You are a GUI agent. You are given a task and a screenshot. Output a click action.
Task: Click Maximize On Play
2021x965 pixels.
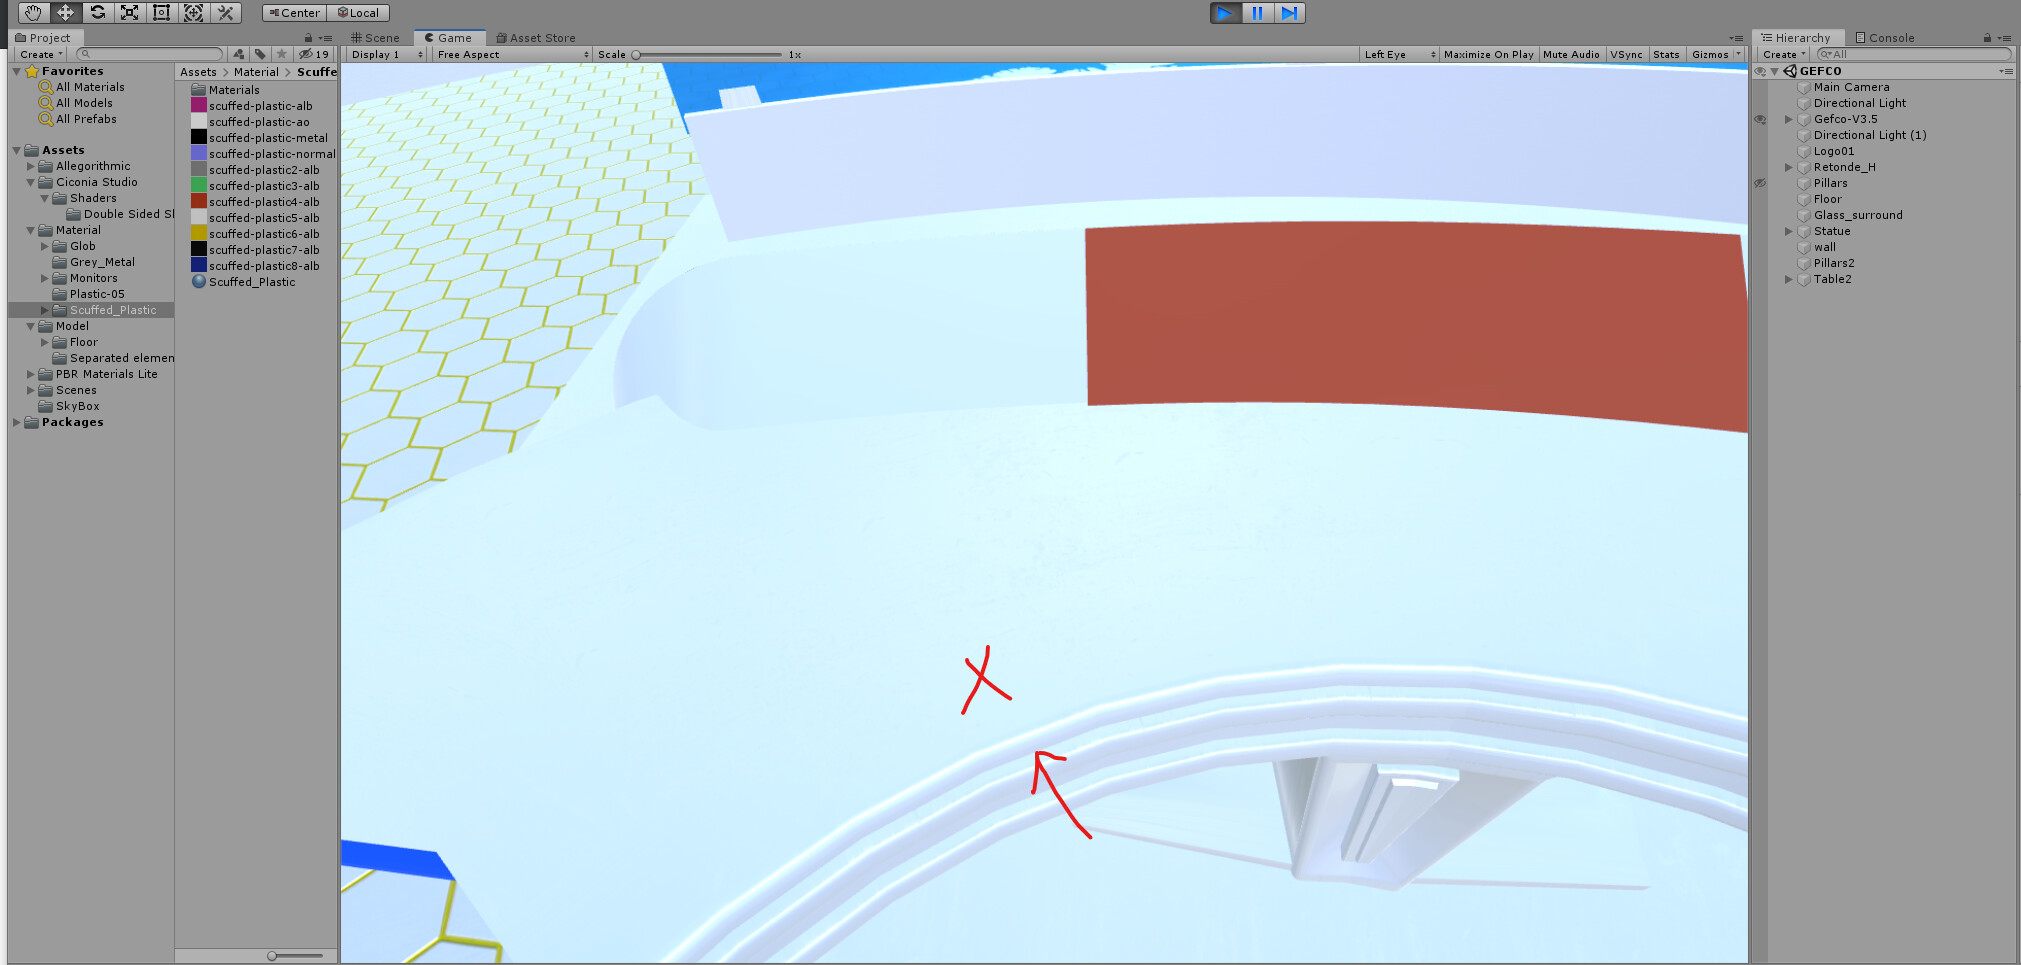(x=1488, y=54)
